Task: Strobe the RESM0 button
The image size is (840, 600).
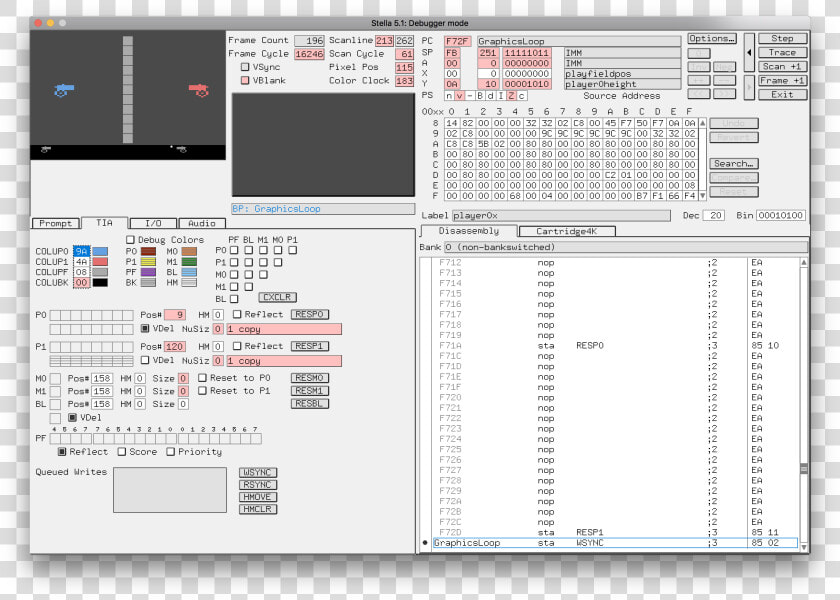Action: [x=310, y=378]
